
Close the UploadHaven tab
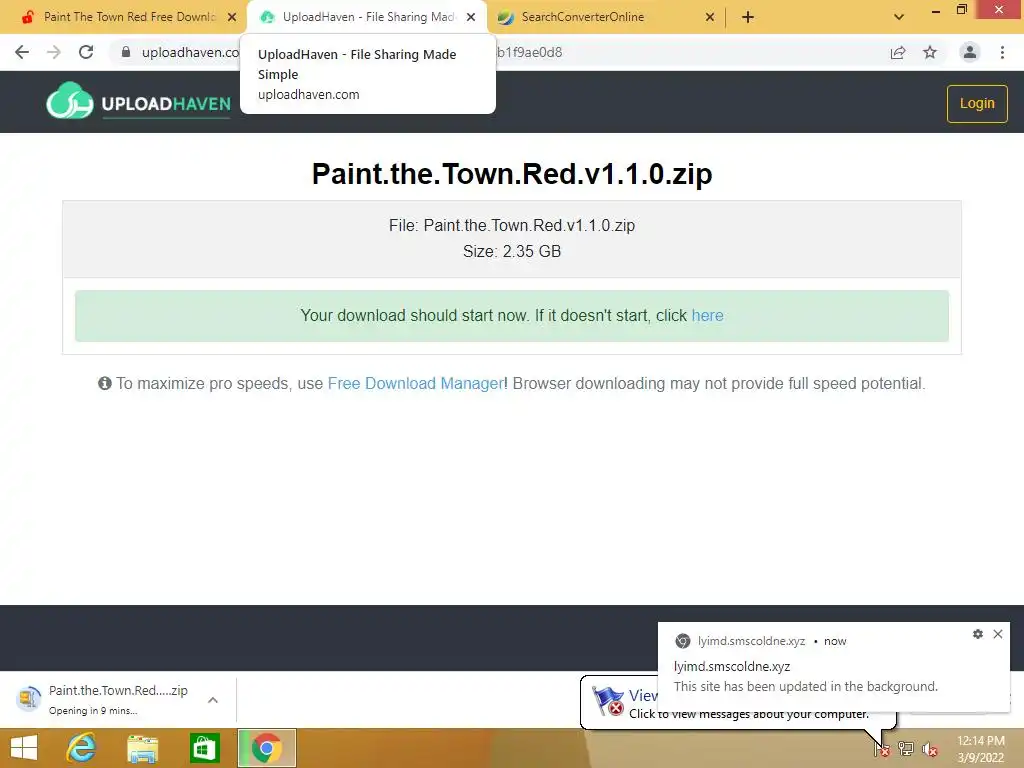(x=471, y=17)
